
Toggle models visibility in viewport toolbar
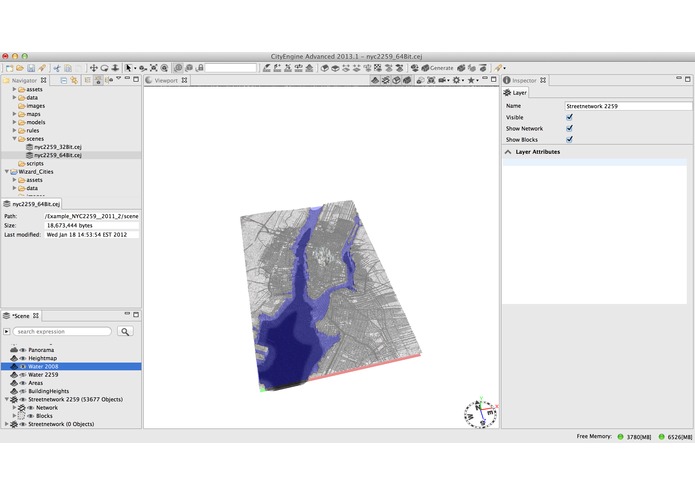point(407,80)
